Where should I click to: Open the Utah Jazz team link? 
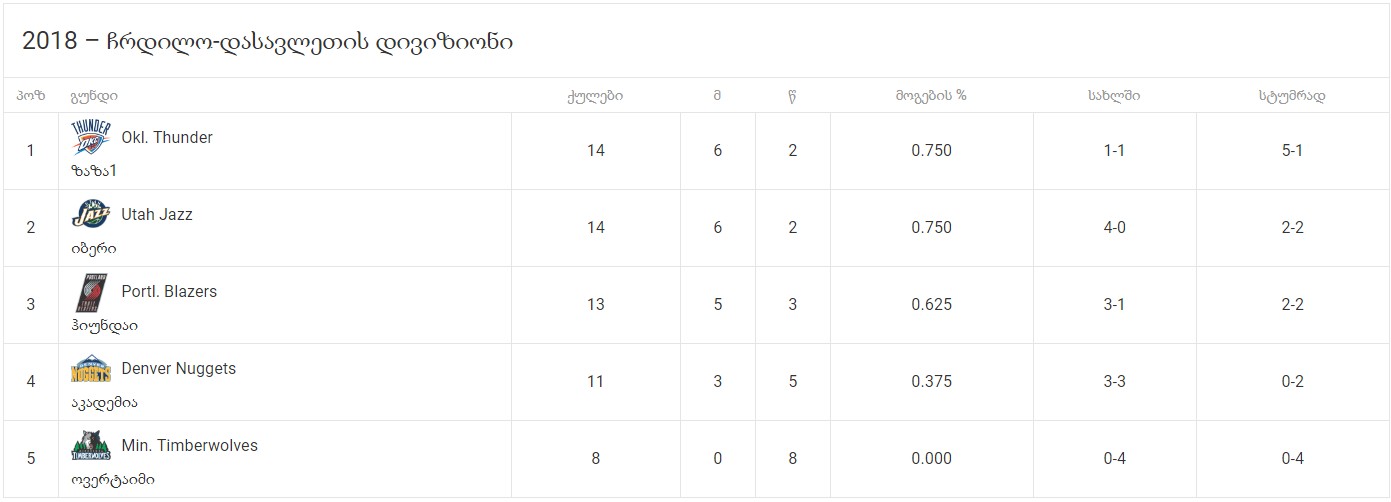pyautogui.click(x=157, y=215)
